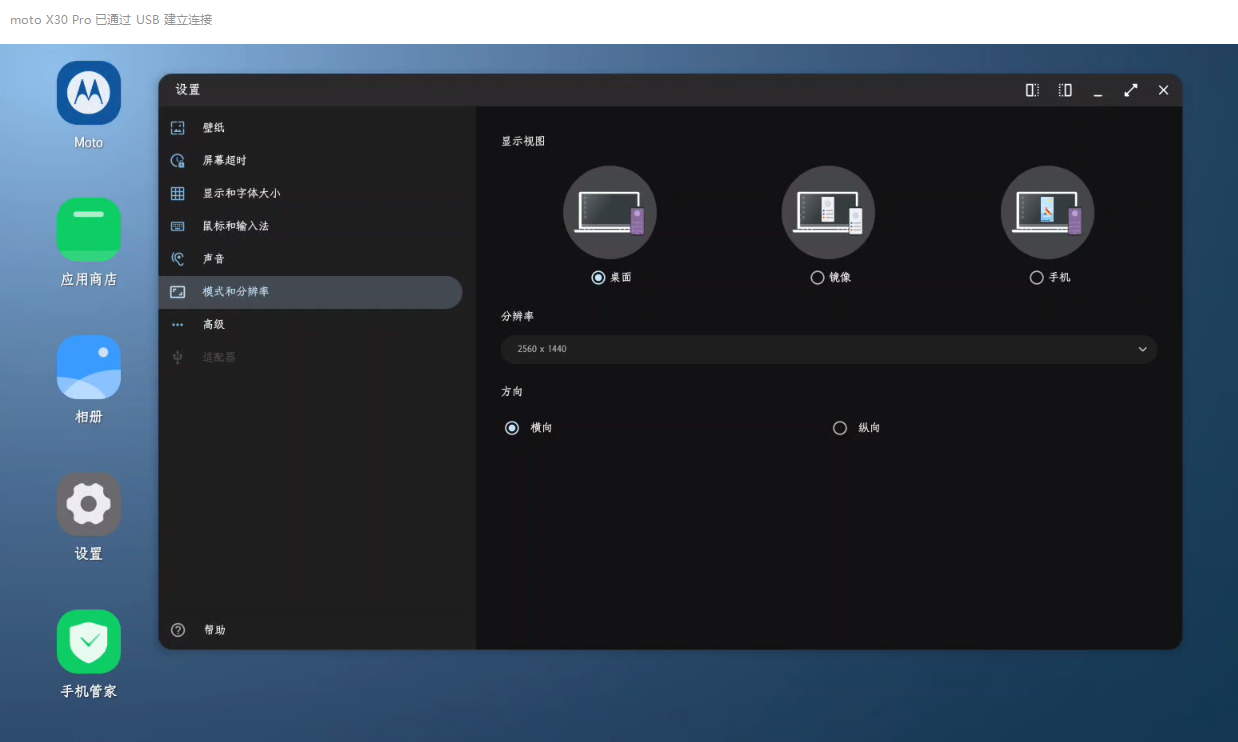This screenshot has width=1238, height=742.
Task: Select the 手机 phone view radio button
Action: pyautogui.click(x=1036, y=278)
